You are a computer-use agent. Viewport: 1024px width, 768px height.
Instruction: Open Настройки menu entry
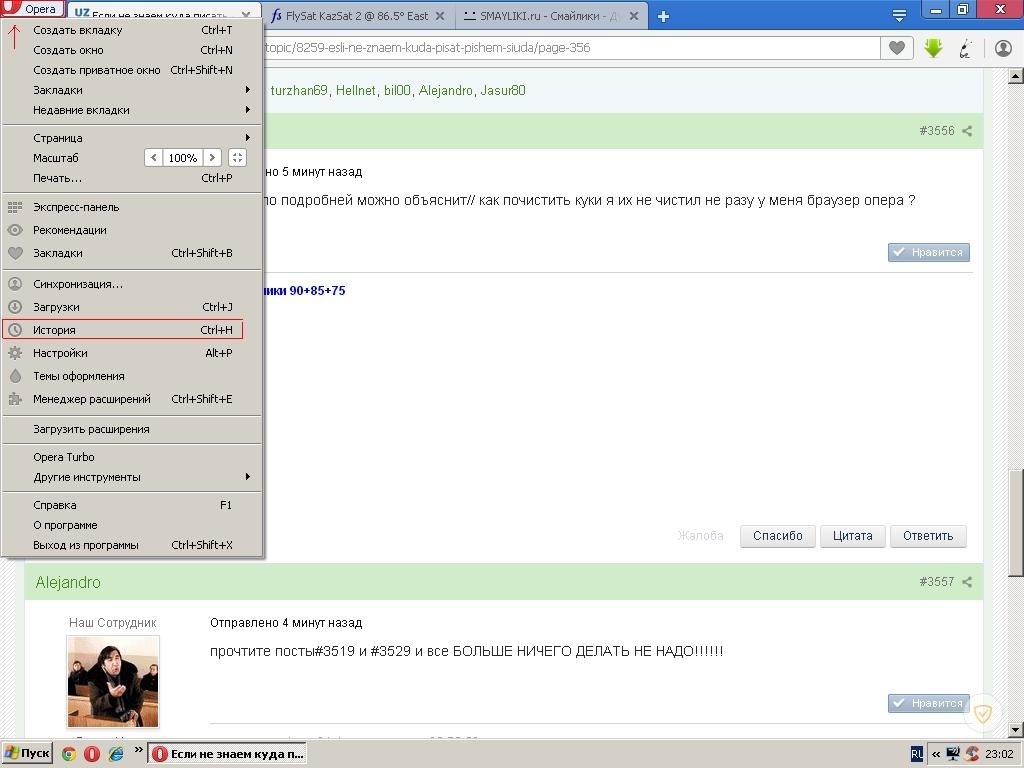tap(132, 353)
